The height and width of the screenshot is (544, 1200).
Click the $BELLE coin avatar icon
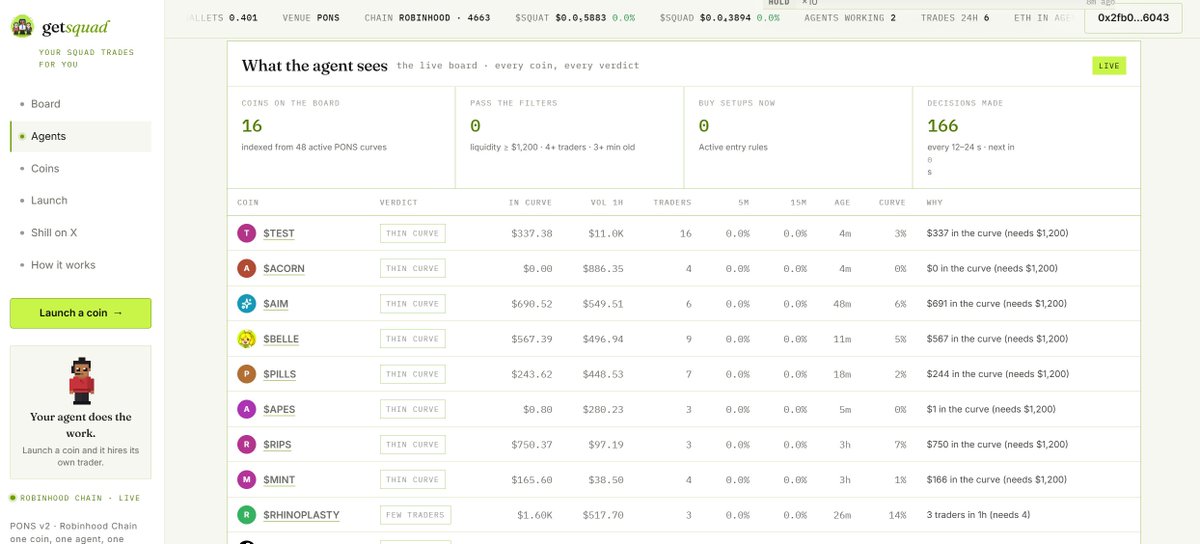tap(247, 339)
